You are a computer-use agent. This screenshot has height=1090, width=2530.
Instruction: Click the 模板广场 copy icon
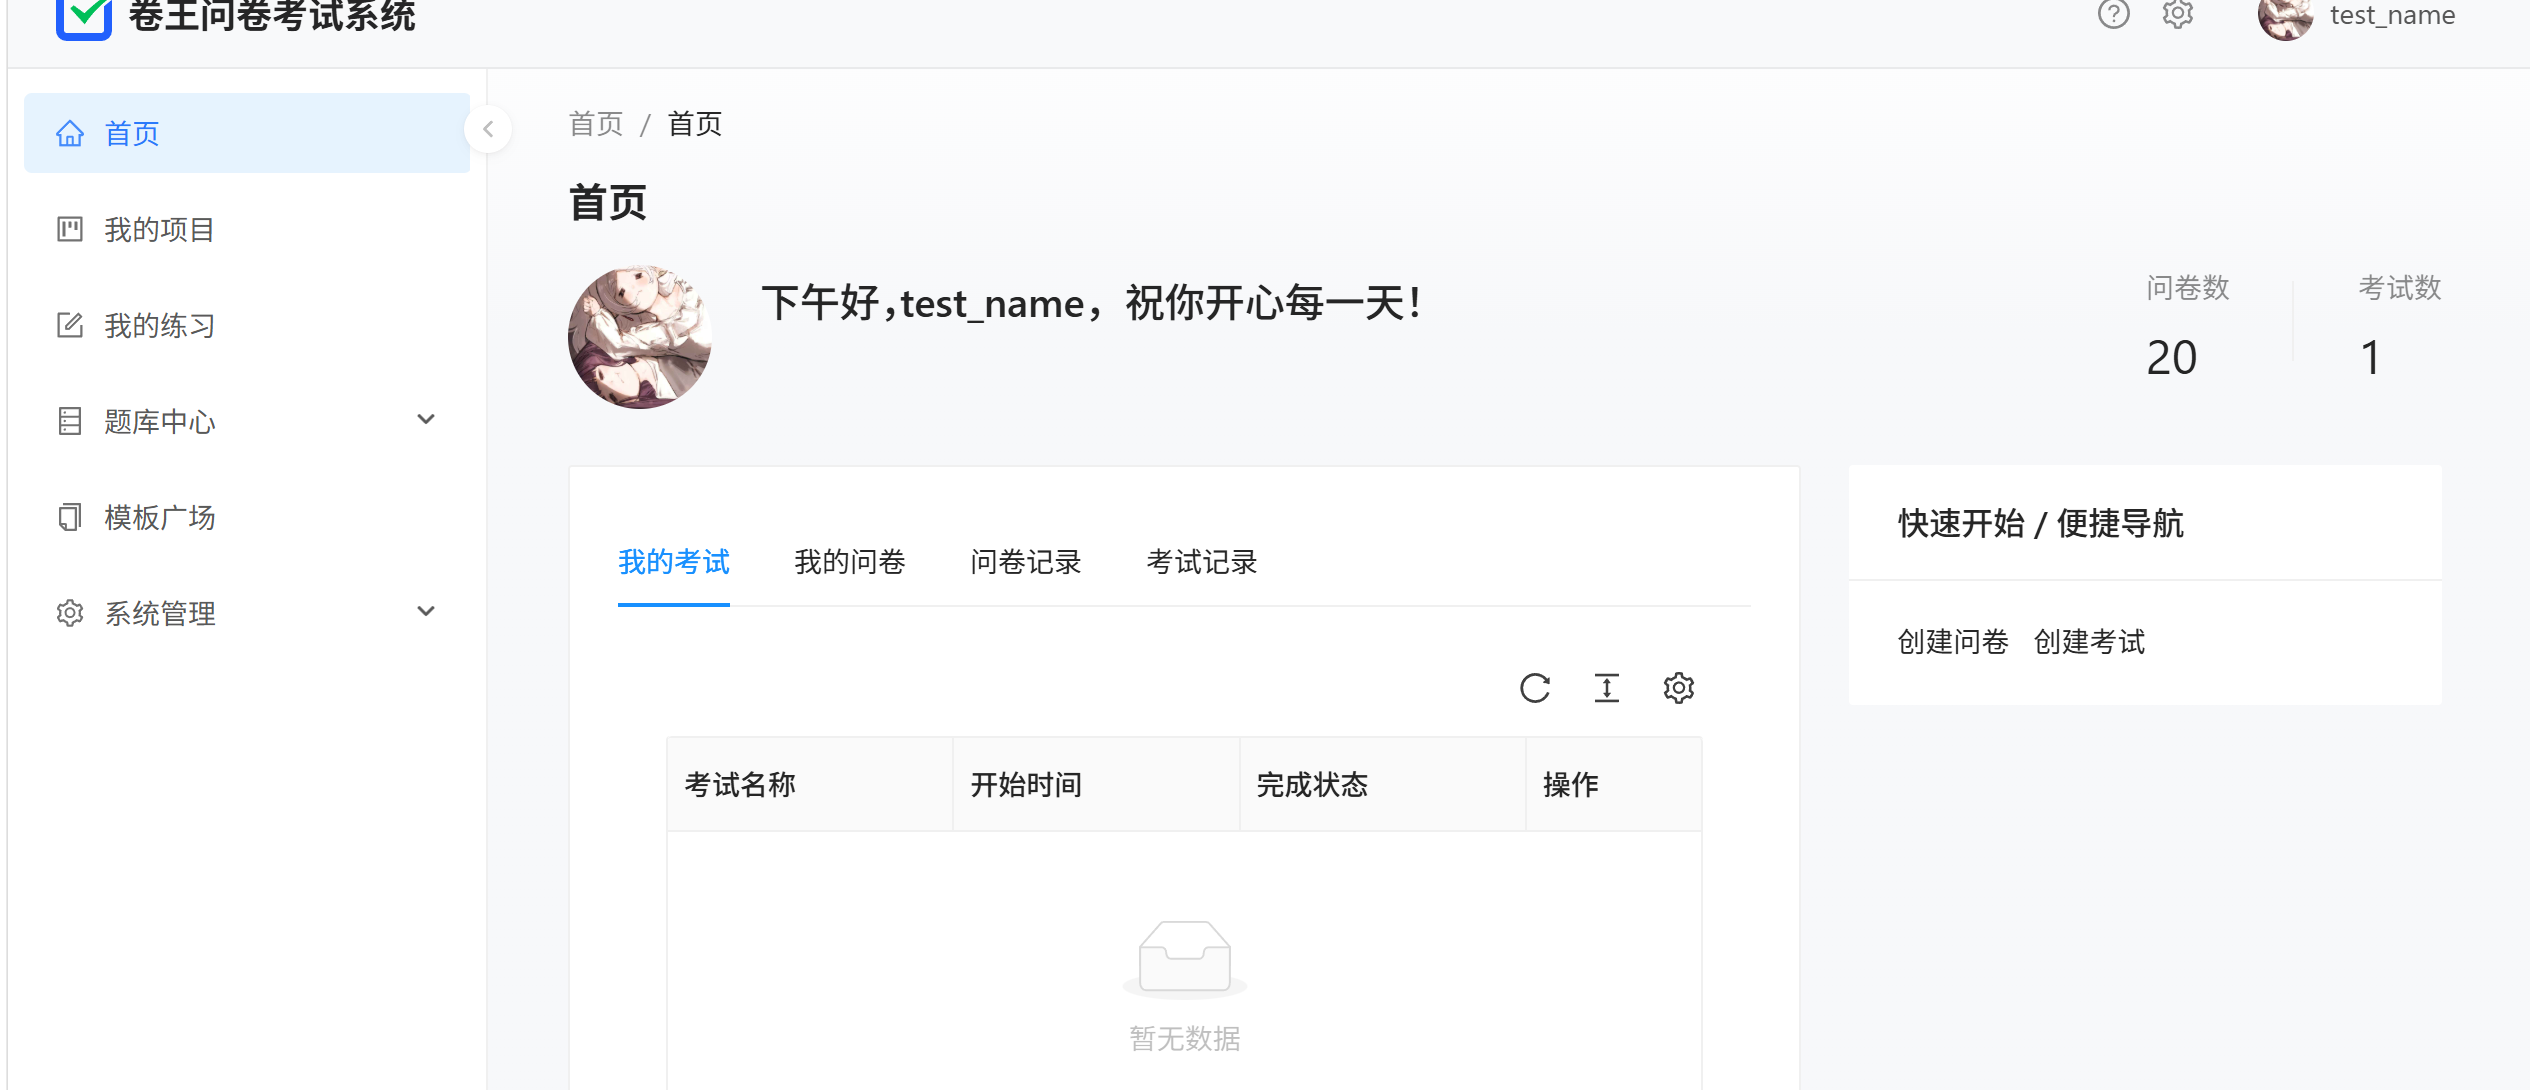pyautogui.click(x=70, y=517)
